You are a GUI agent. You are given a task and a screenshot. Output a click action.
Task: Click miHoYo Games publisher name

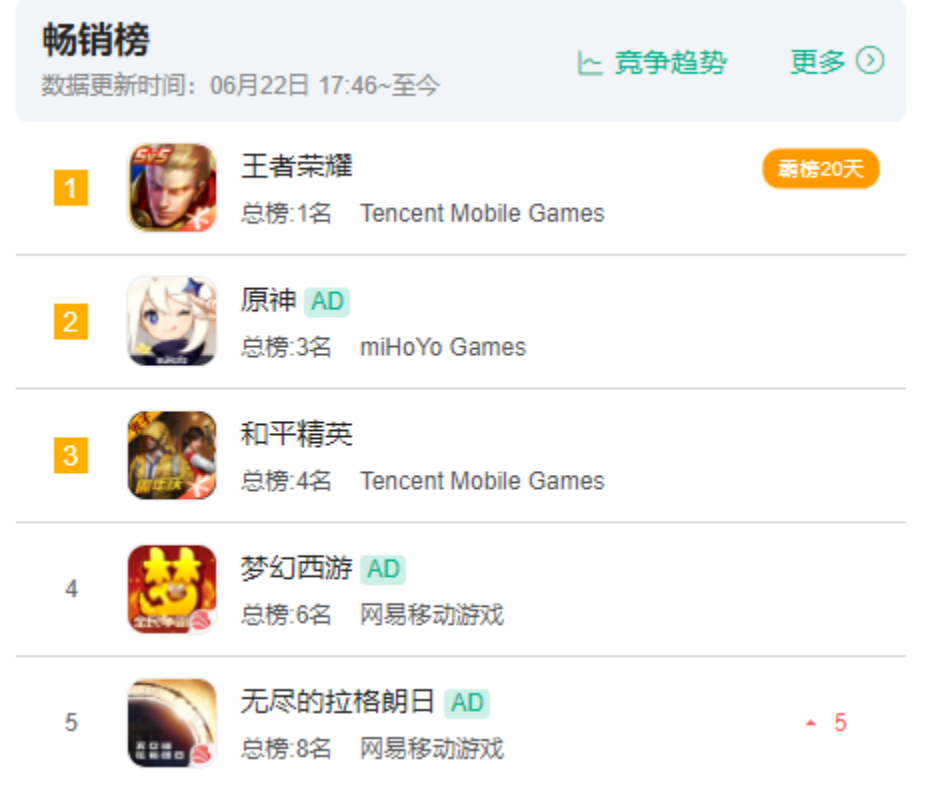point(443,347)
